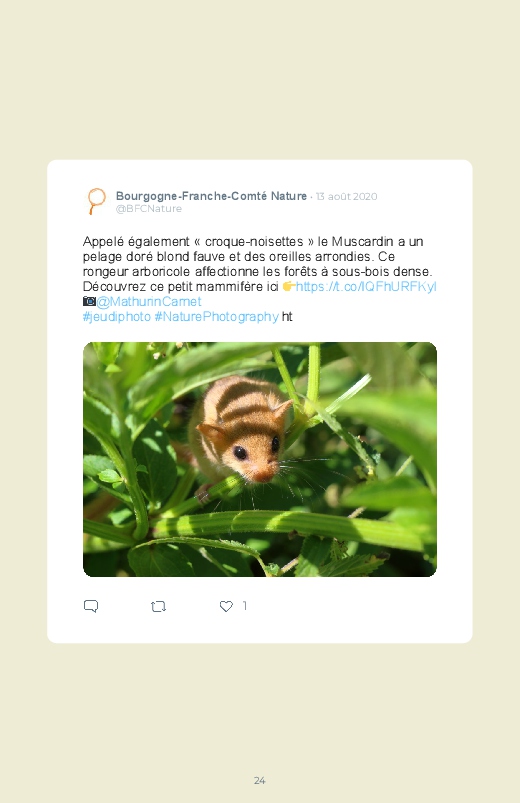Open the t.co shortened link

click(366, 286)
